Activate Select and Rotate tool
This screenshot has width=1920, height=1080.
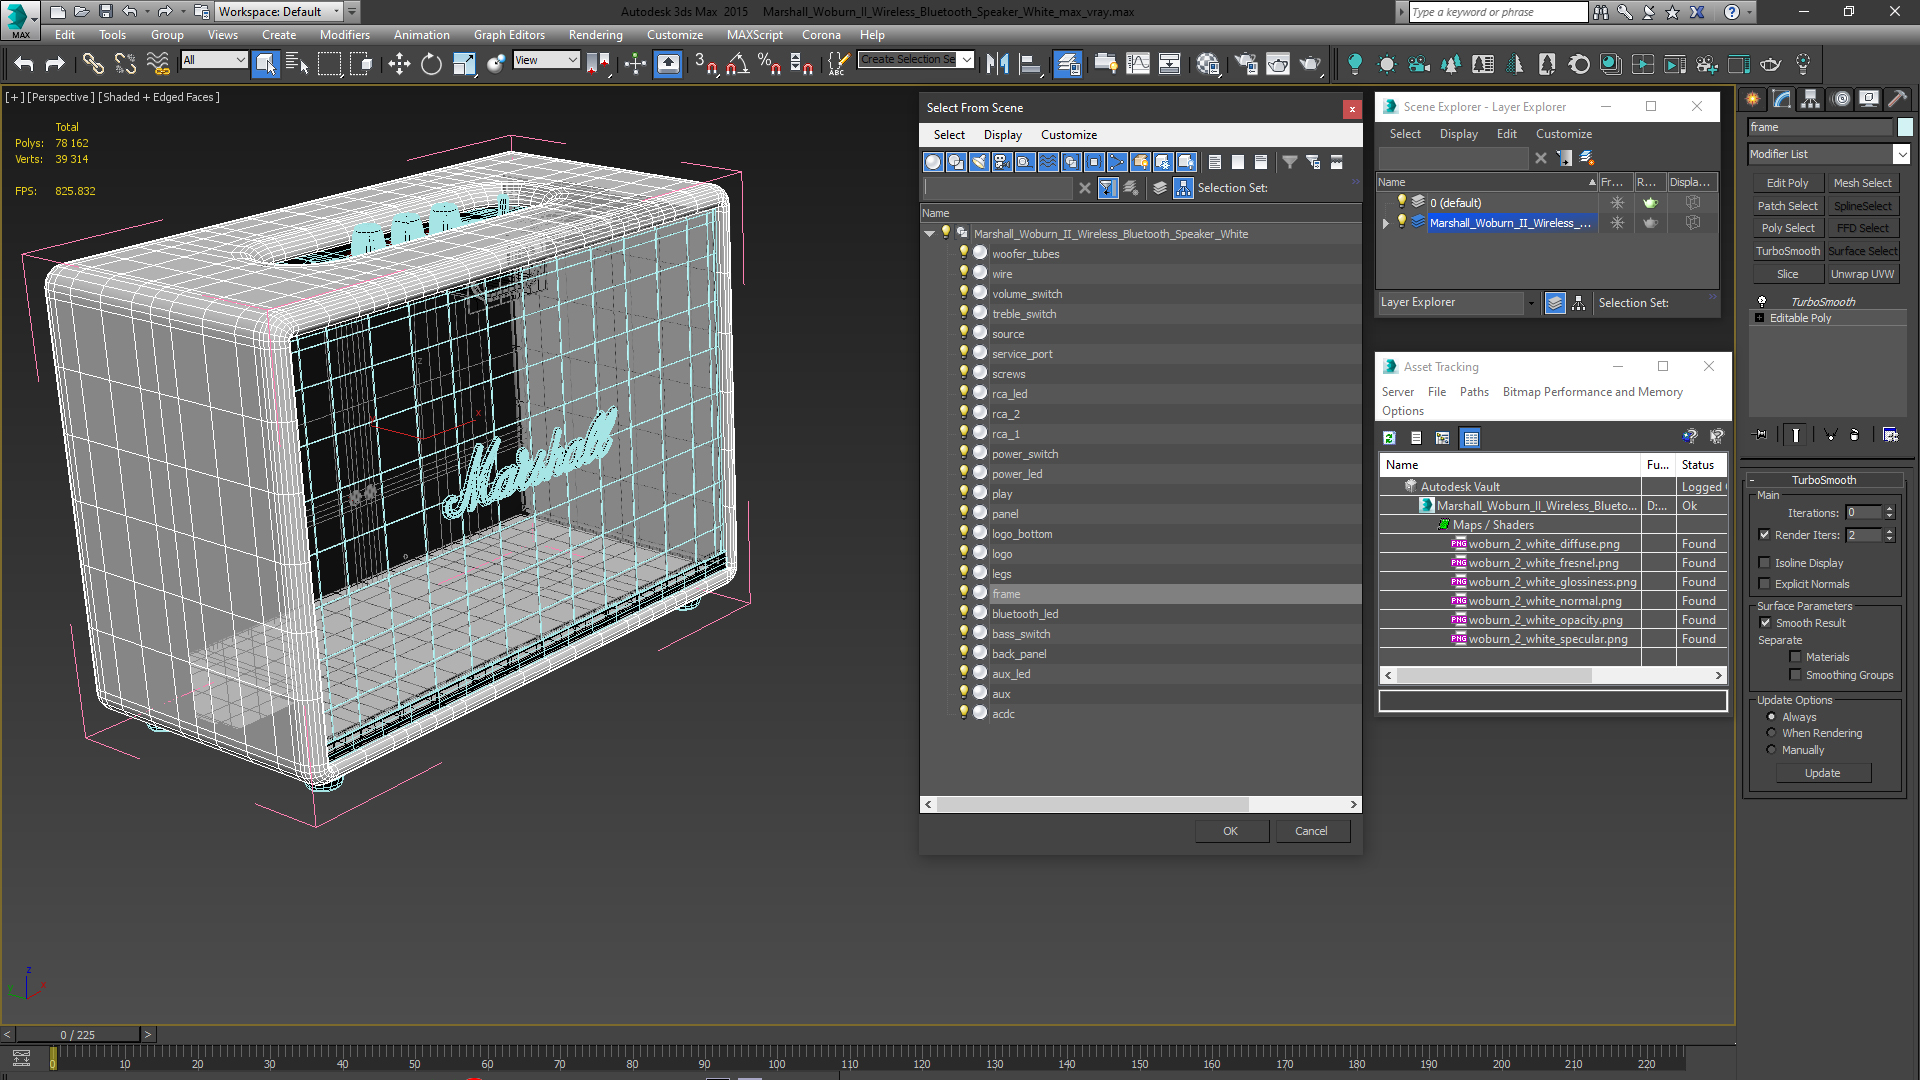(x=431, y=64)
